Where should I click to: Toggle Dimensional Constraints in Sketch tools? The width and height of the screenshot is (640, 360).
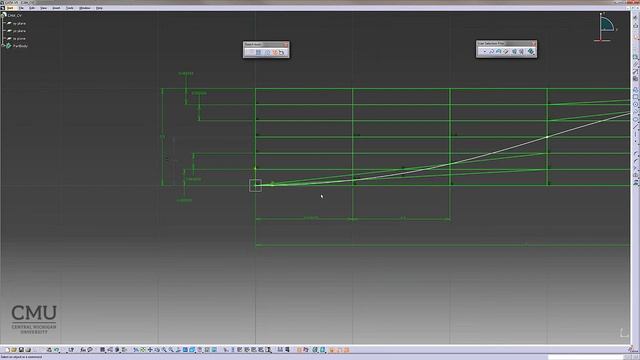281,53
